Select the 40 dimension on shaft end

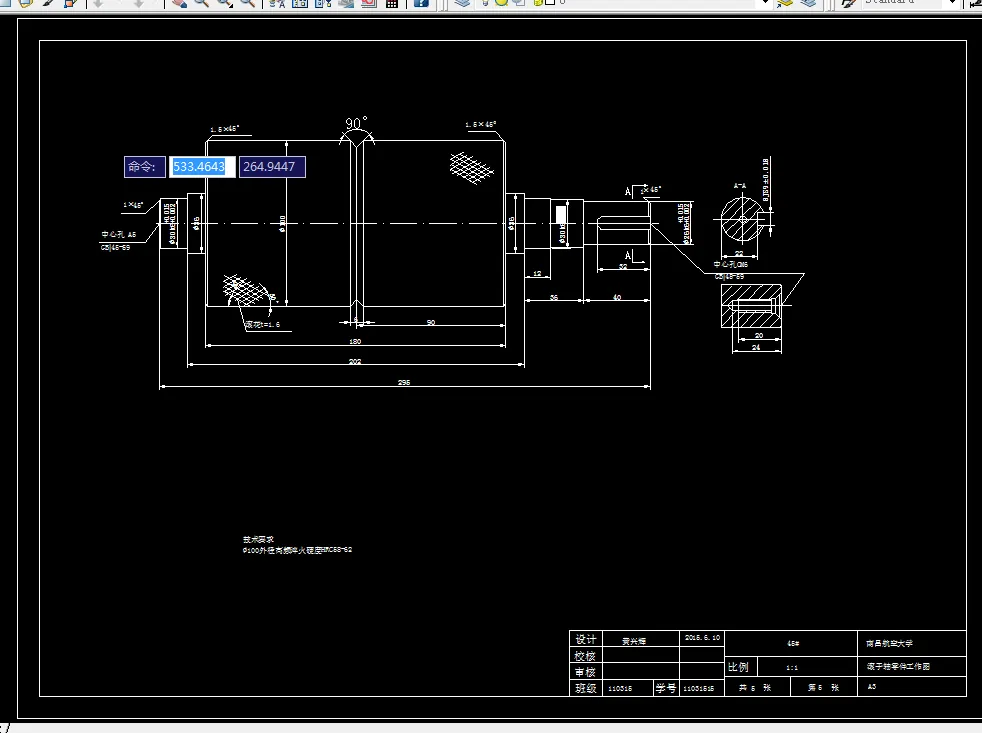(617, 297)
